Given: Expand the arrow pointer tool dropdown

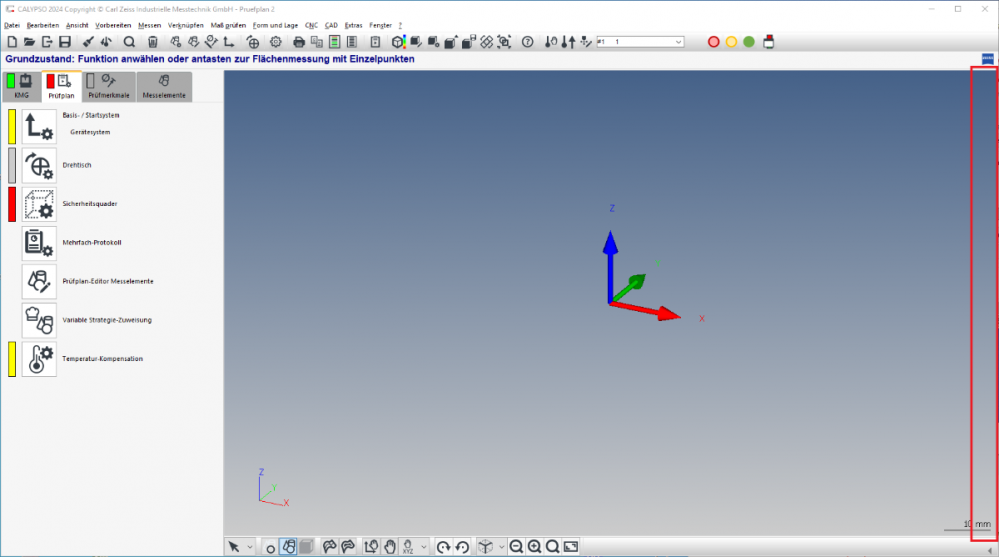Looking at the screenshot, I should [250, 547].
